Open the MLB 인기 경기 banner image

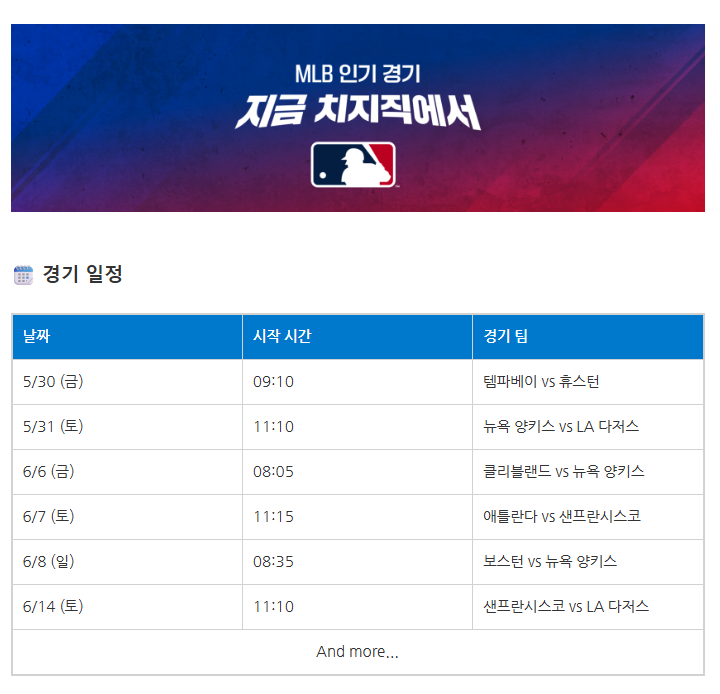coord(358,118)
